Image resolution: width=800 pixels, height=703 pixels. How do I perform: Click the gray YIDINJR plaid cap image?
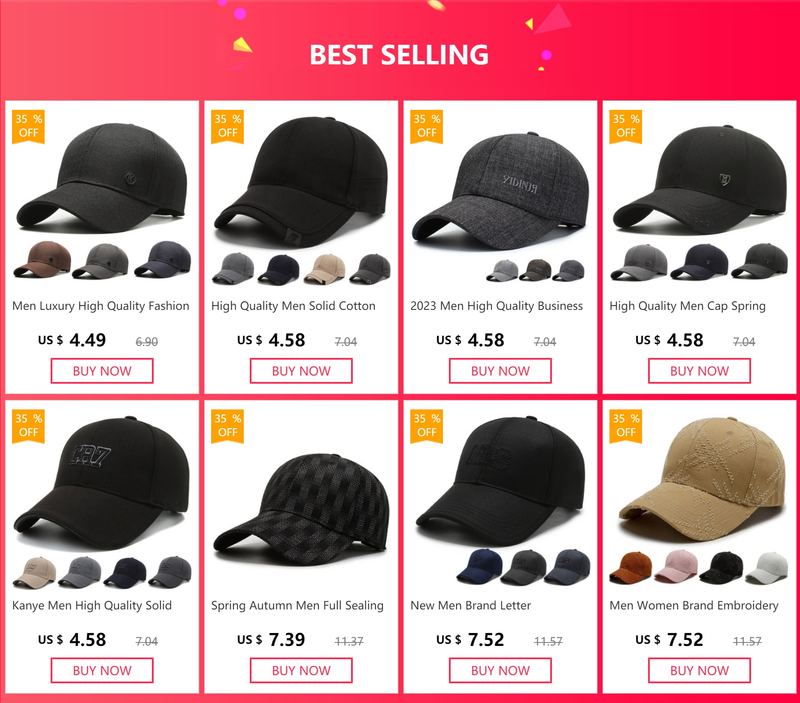(500, 192)
